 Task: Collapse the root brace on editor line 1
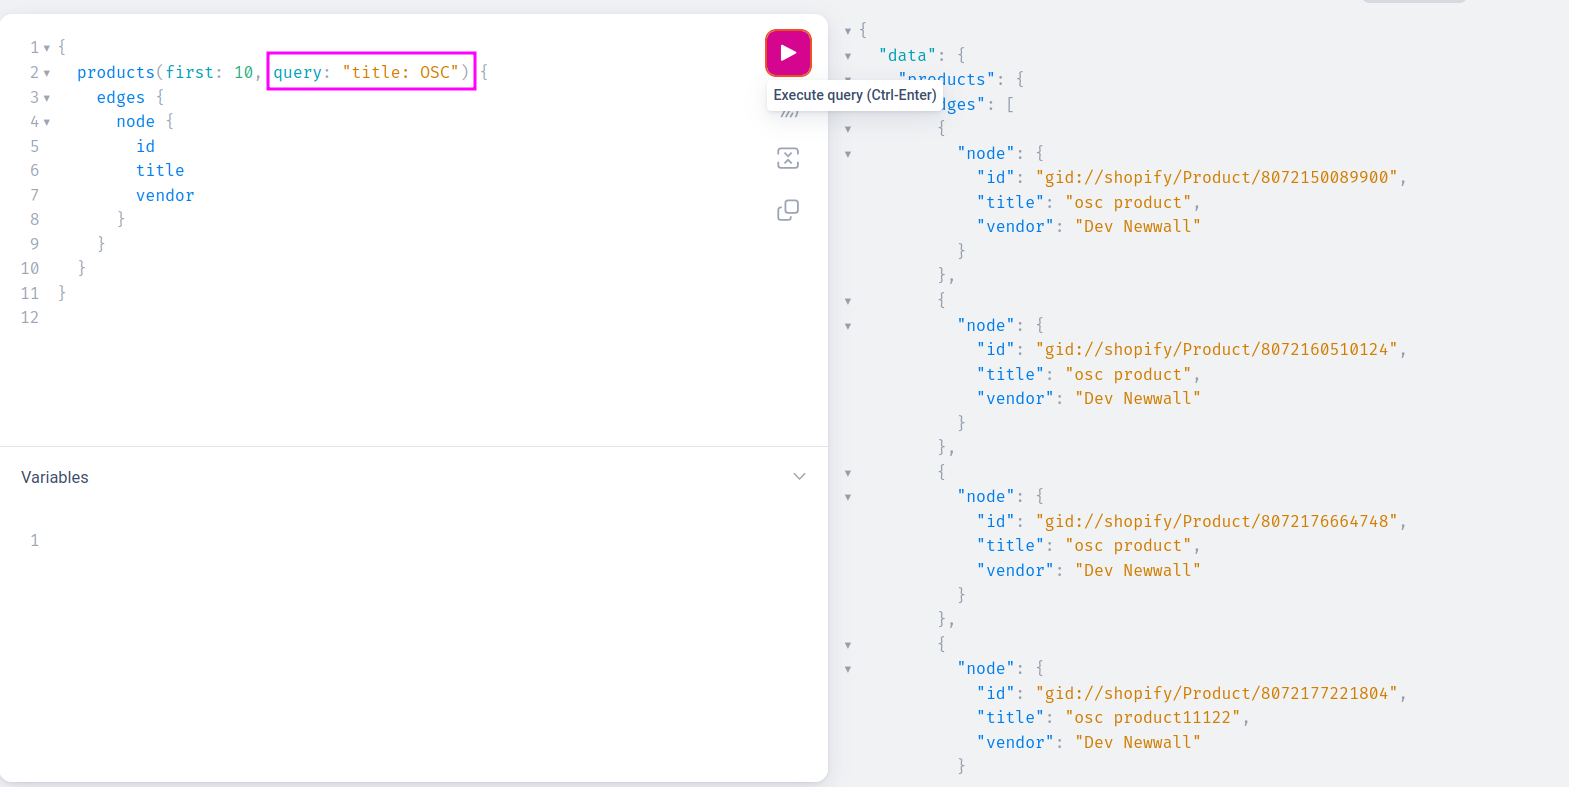47,48
